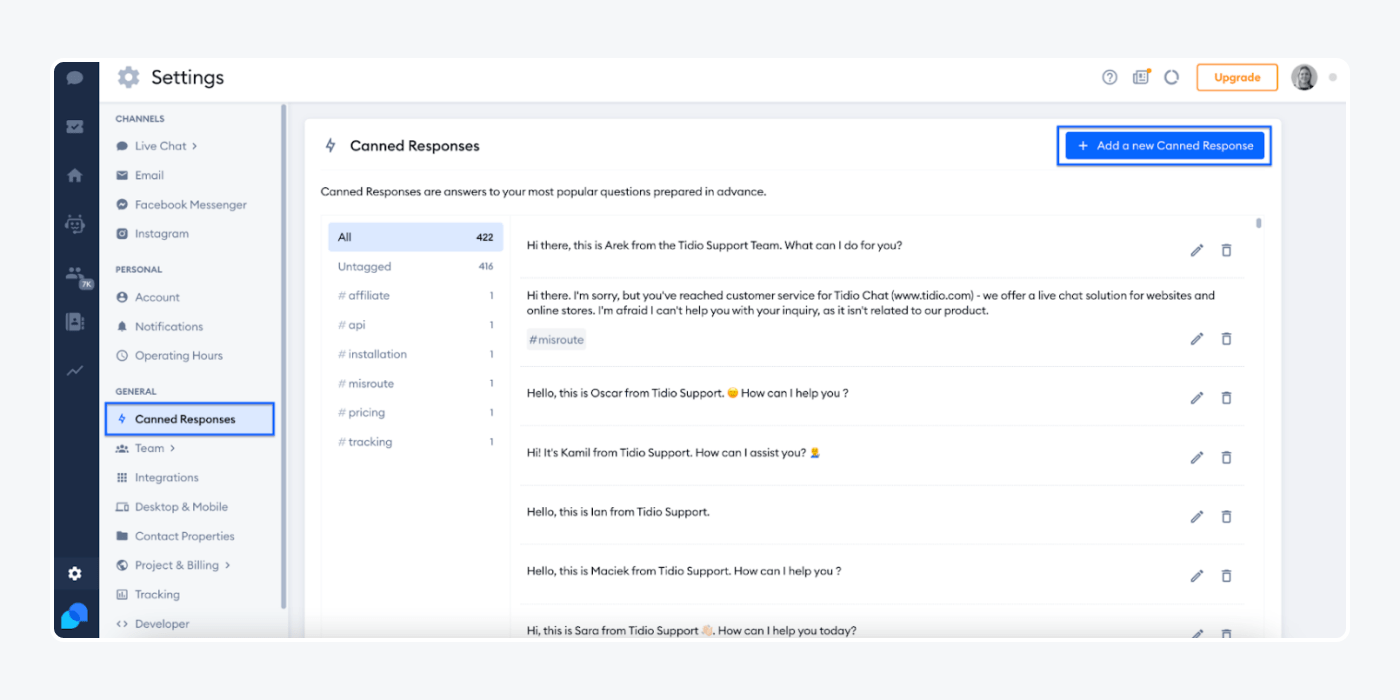Open the conversations chat bubble icon in left rail

75,77
